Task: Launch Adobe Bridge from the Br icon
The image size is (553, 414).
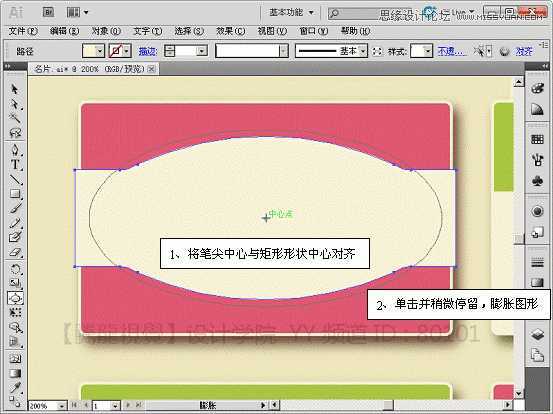Action: pyautogui.click(x=48, y=12)
